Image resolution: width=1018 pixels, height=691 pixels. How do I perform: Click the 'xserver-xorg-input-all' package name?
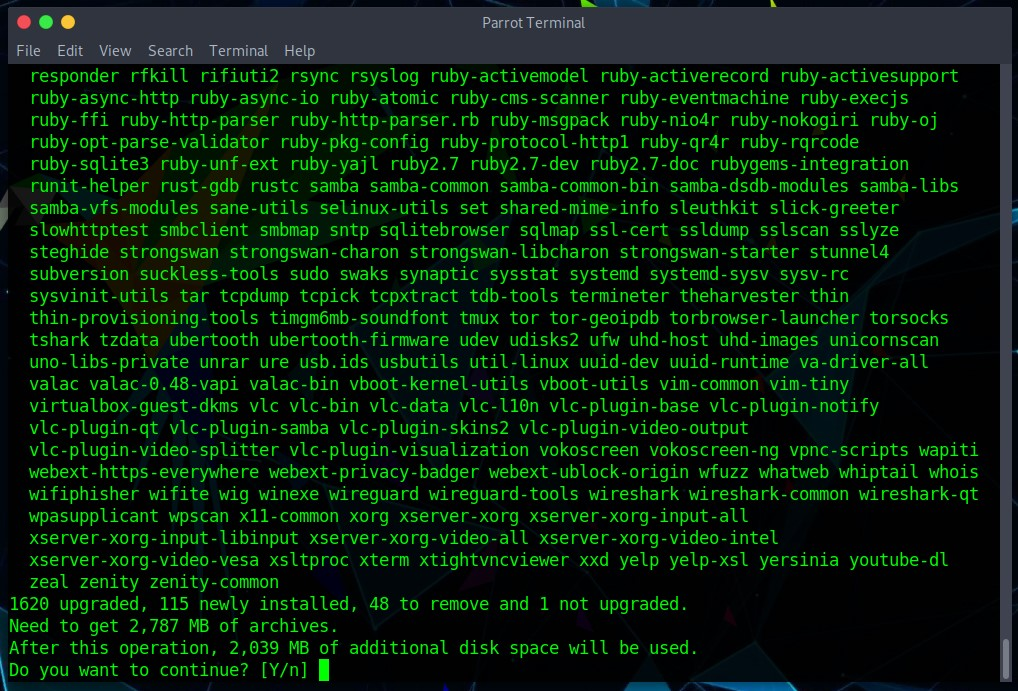pos(639,516)
